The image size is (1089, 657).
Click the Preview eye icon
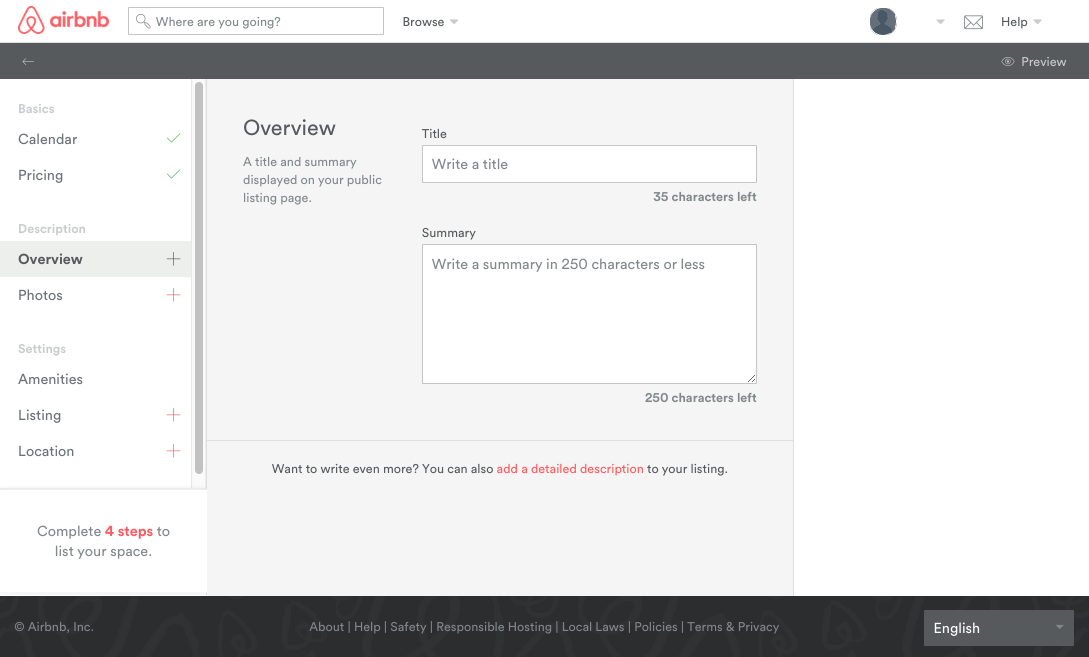pos(1007,61)
